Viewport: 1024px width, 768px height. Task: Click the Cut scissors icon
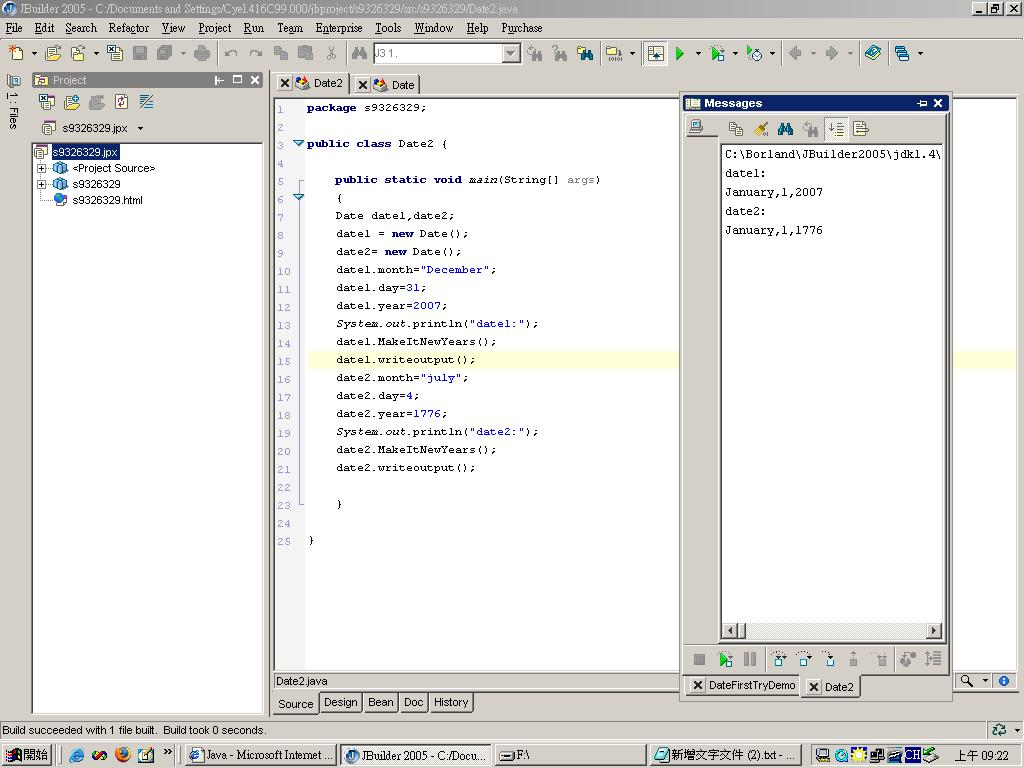coord(331,53)
